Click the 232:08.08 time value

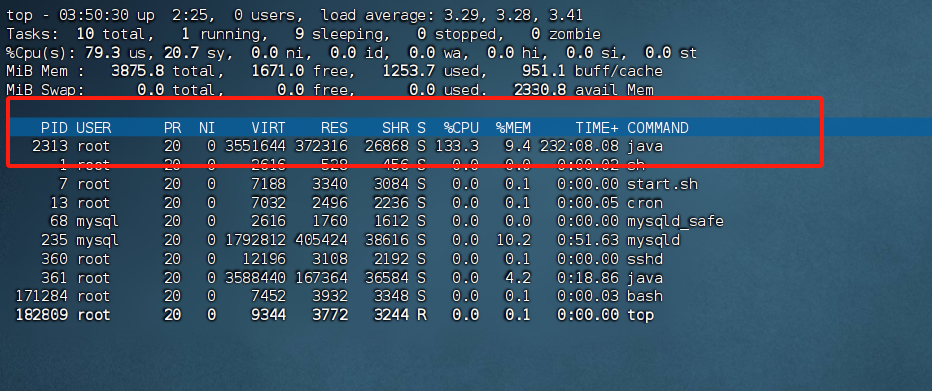point(579,146)
